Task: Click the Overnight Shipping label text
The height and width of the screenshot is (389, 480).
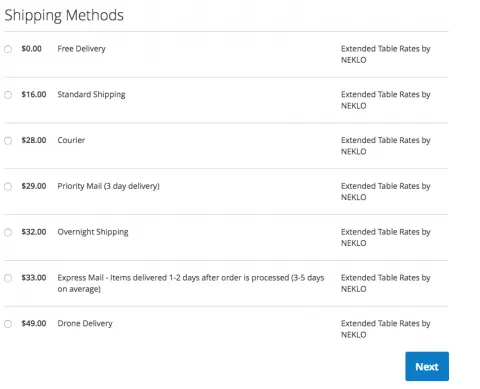Action: pos(93,232)
